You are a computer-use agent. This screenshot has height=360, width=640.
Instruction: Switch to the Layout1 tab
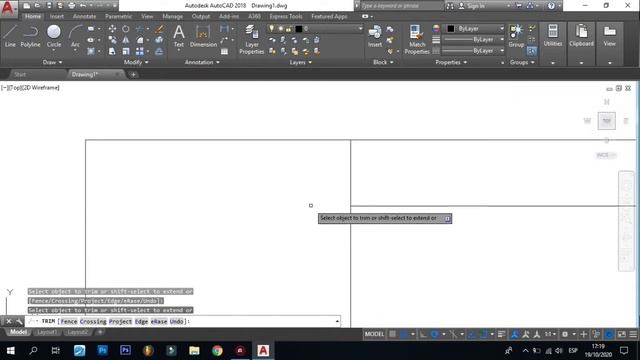(x=47, y=332)
